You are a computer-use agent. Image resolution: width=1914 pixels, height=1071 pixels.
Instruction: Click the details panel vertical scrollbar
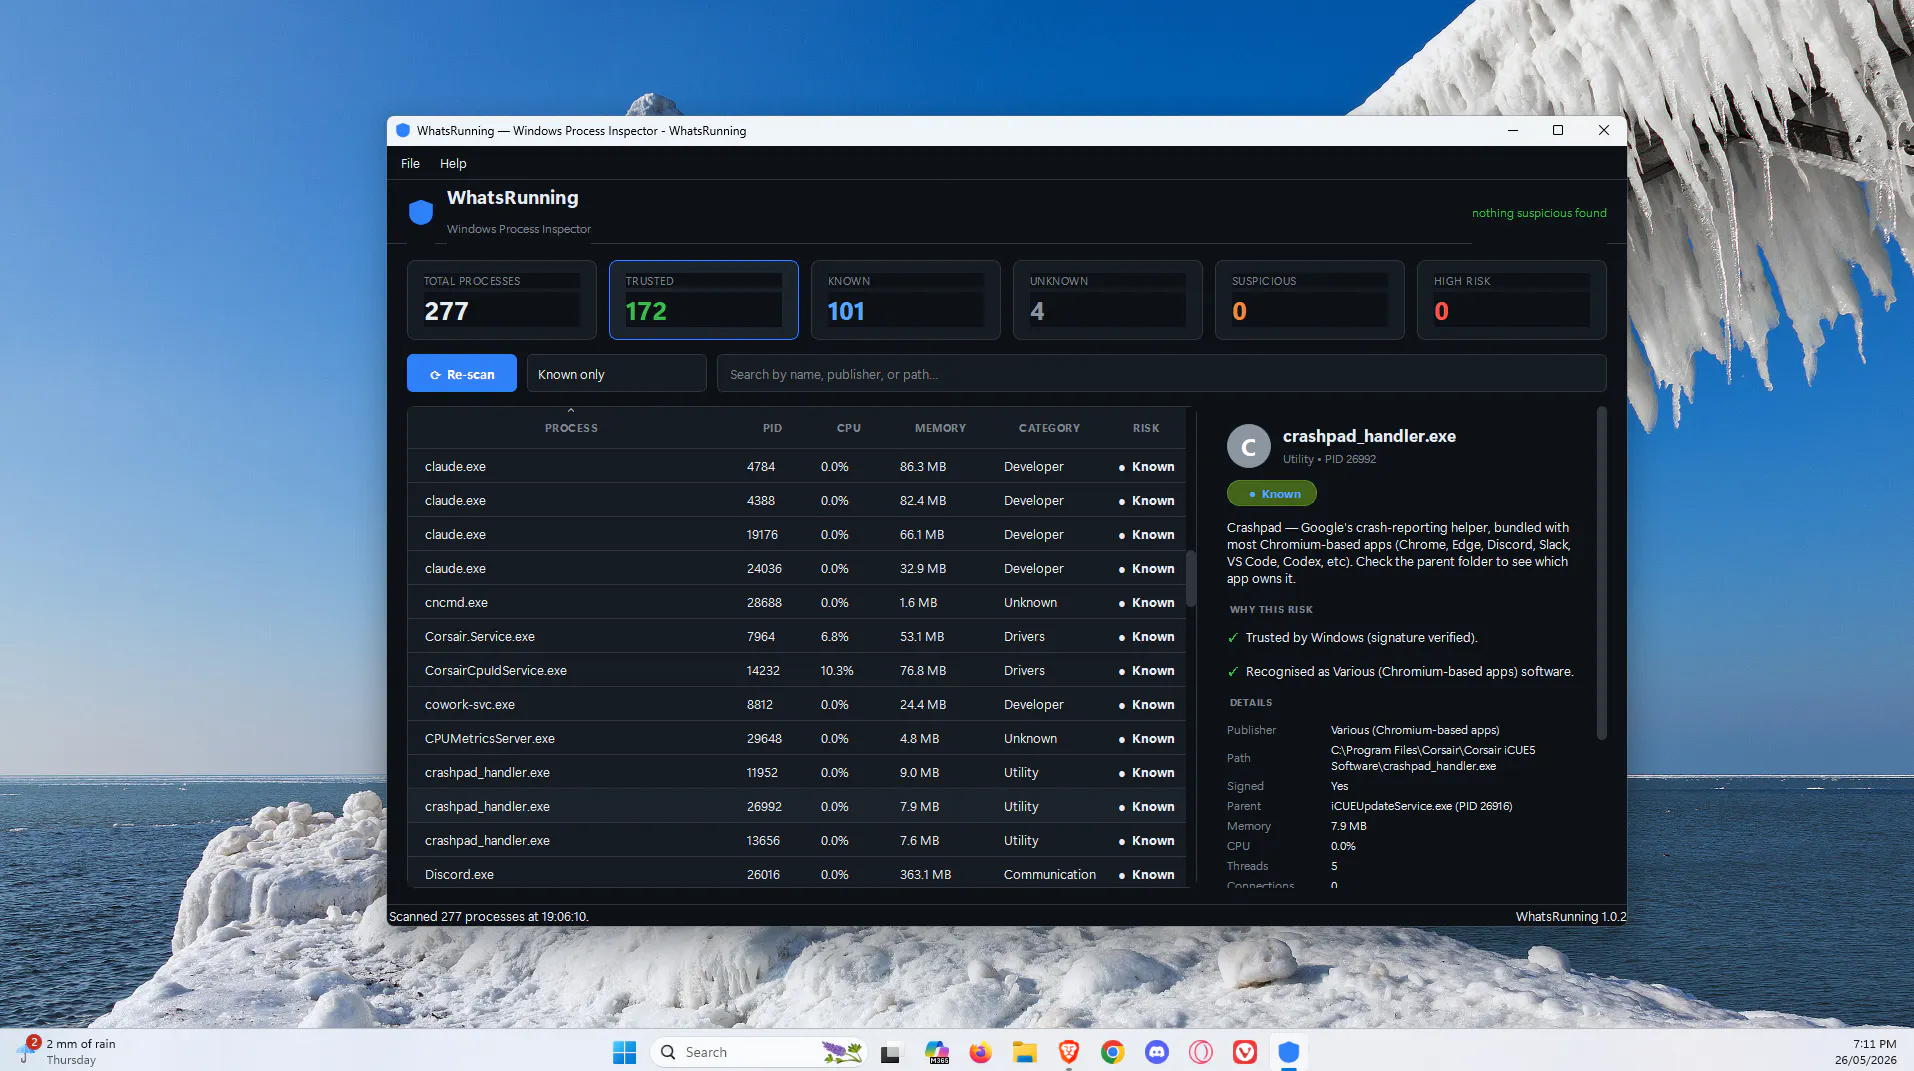point(1601,573)
